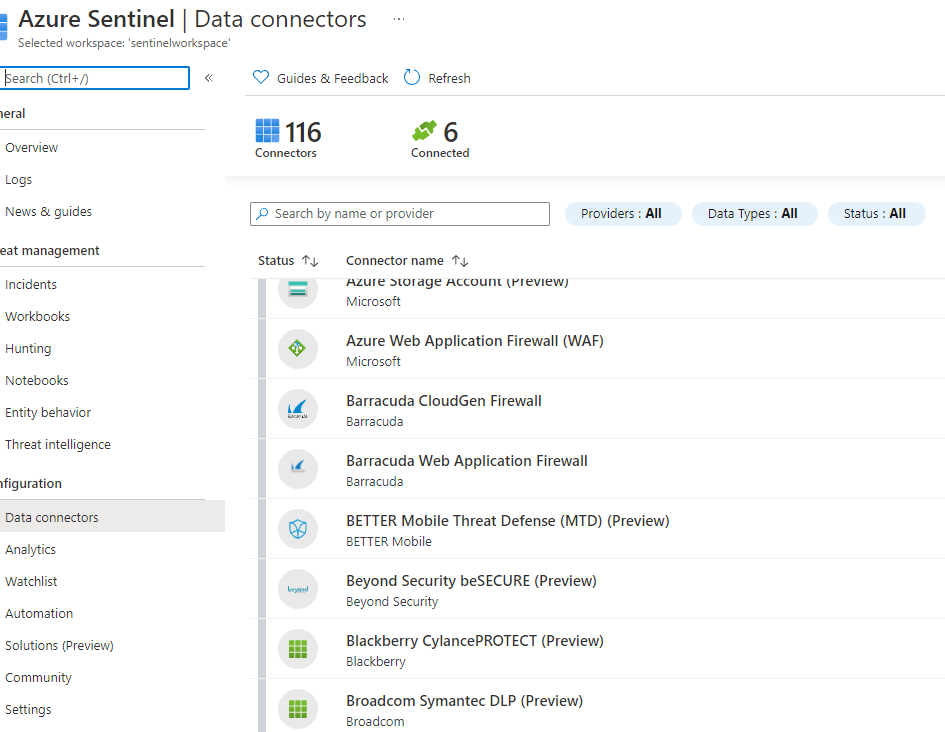Open the Providers filter dropdown
945x732 pixels.
pos(622,213)
